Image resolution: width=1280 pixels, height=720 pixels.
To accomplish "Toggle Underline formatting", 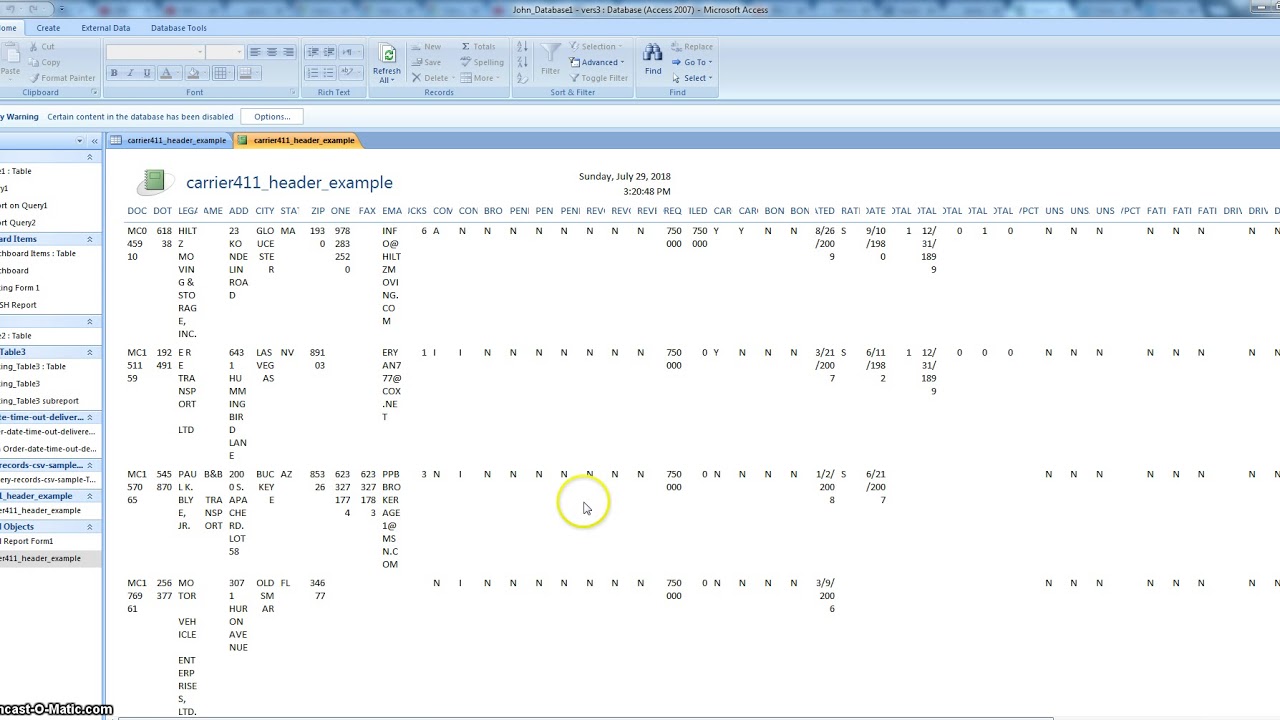I will click(147, 73).
